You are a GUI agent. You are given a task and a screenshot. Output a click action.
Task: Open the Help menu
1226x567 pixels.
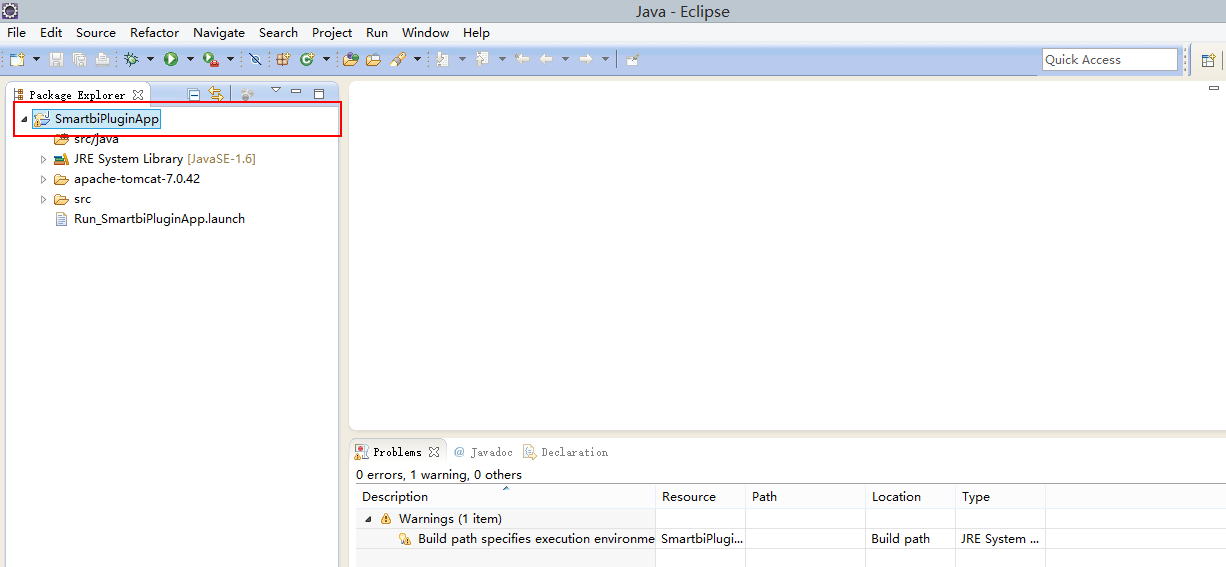point(477,32)
